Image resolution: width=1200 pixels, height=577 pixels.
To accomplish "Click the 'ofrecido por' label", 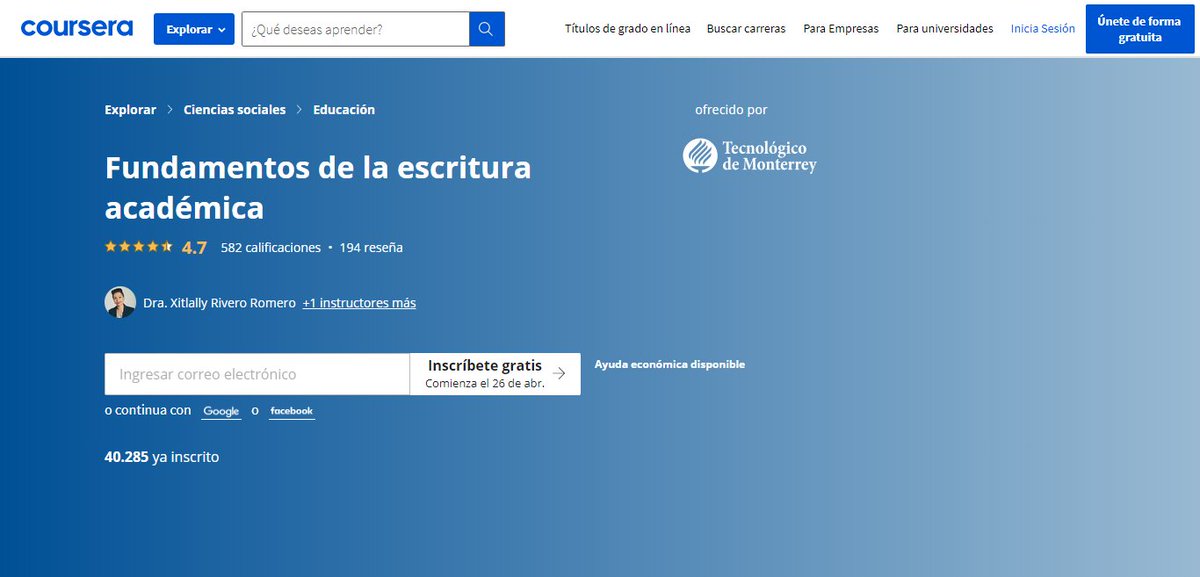I will click(x=731, y=110).
